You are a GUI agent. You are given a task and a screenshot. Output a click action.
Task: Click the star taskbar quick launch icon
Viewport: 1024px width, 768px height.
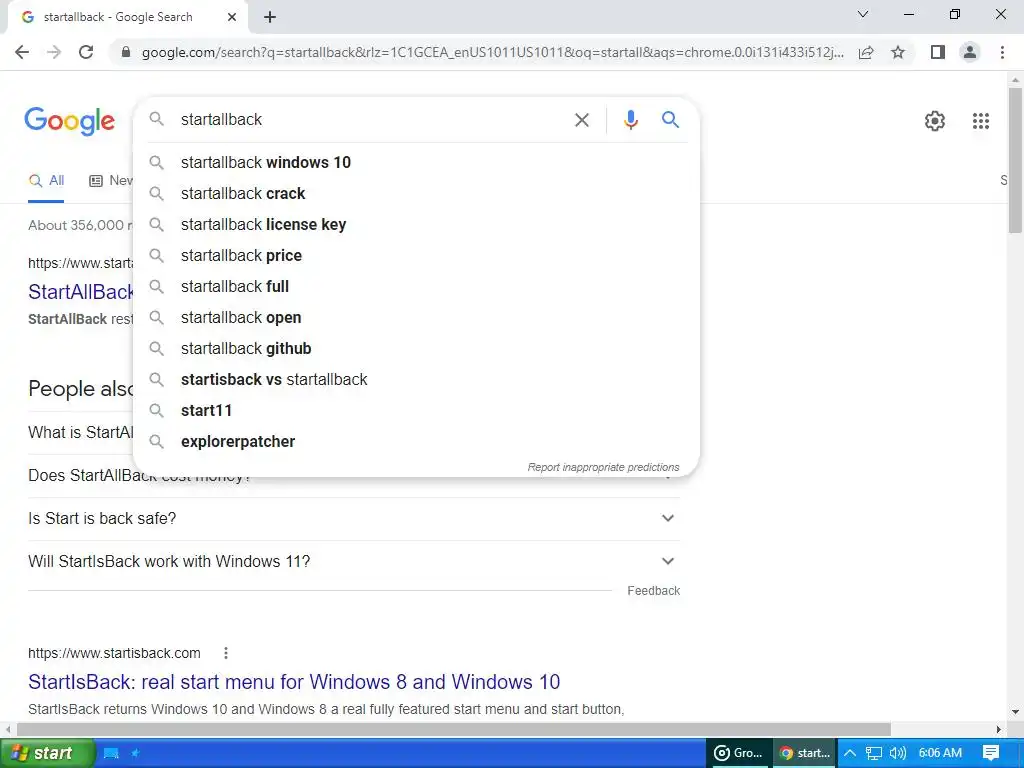tap(135, 753)
